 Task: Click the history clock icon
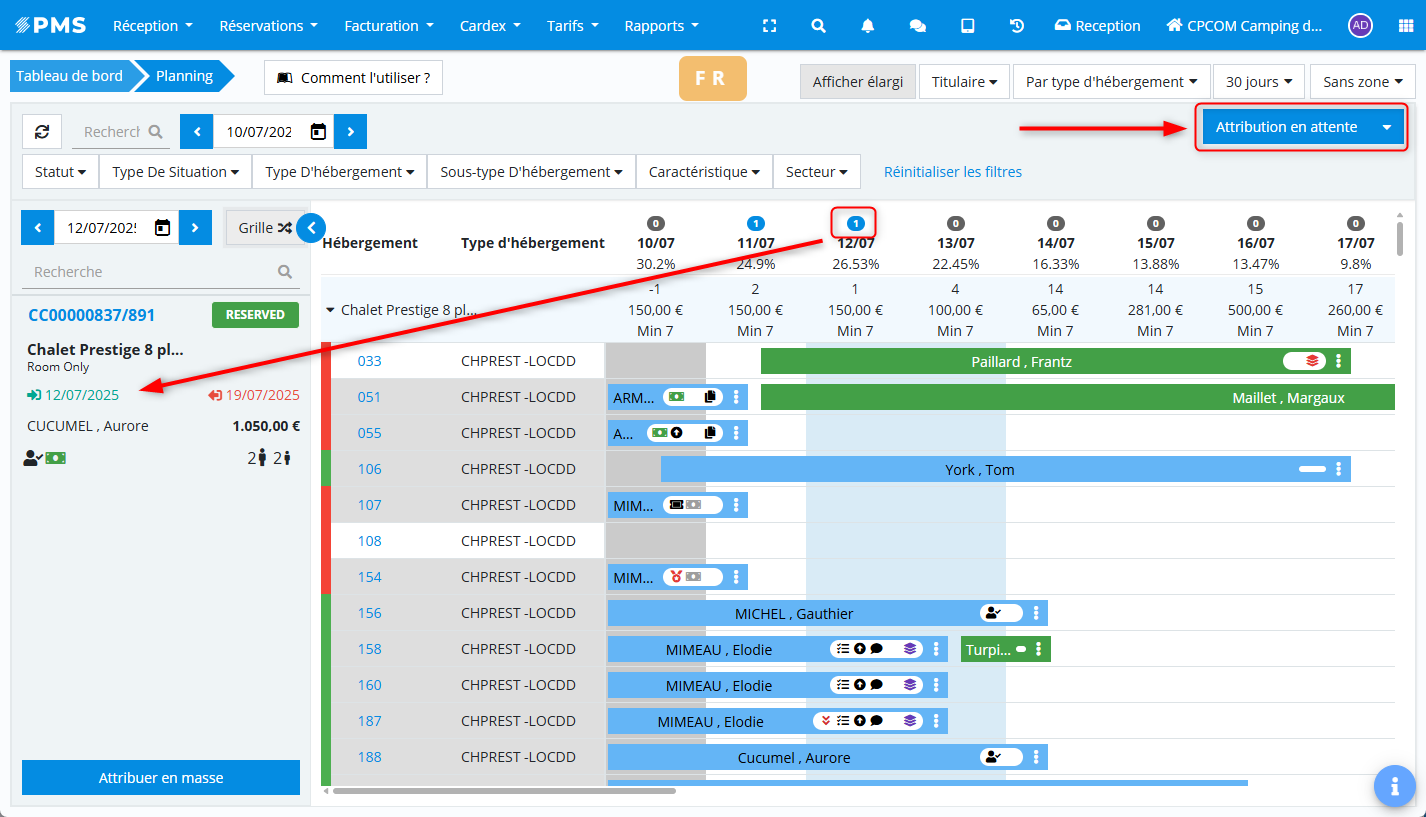(x=1017, y=26)
